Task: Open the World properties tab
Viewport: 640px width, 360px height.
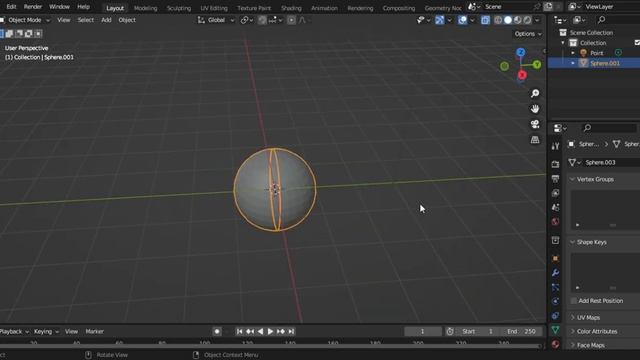Action: 555,222
